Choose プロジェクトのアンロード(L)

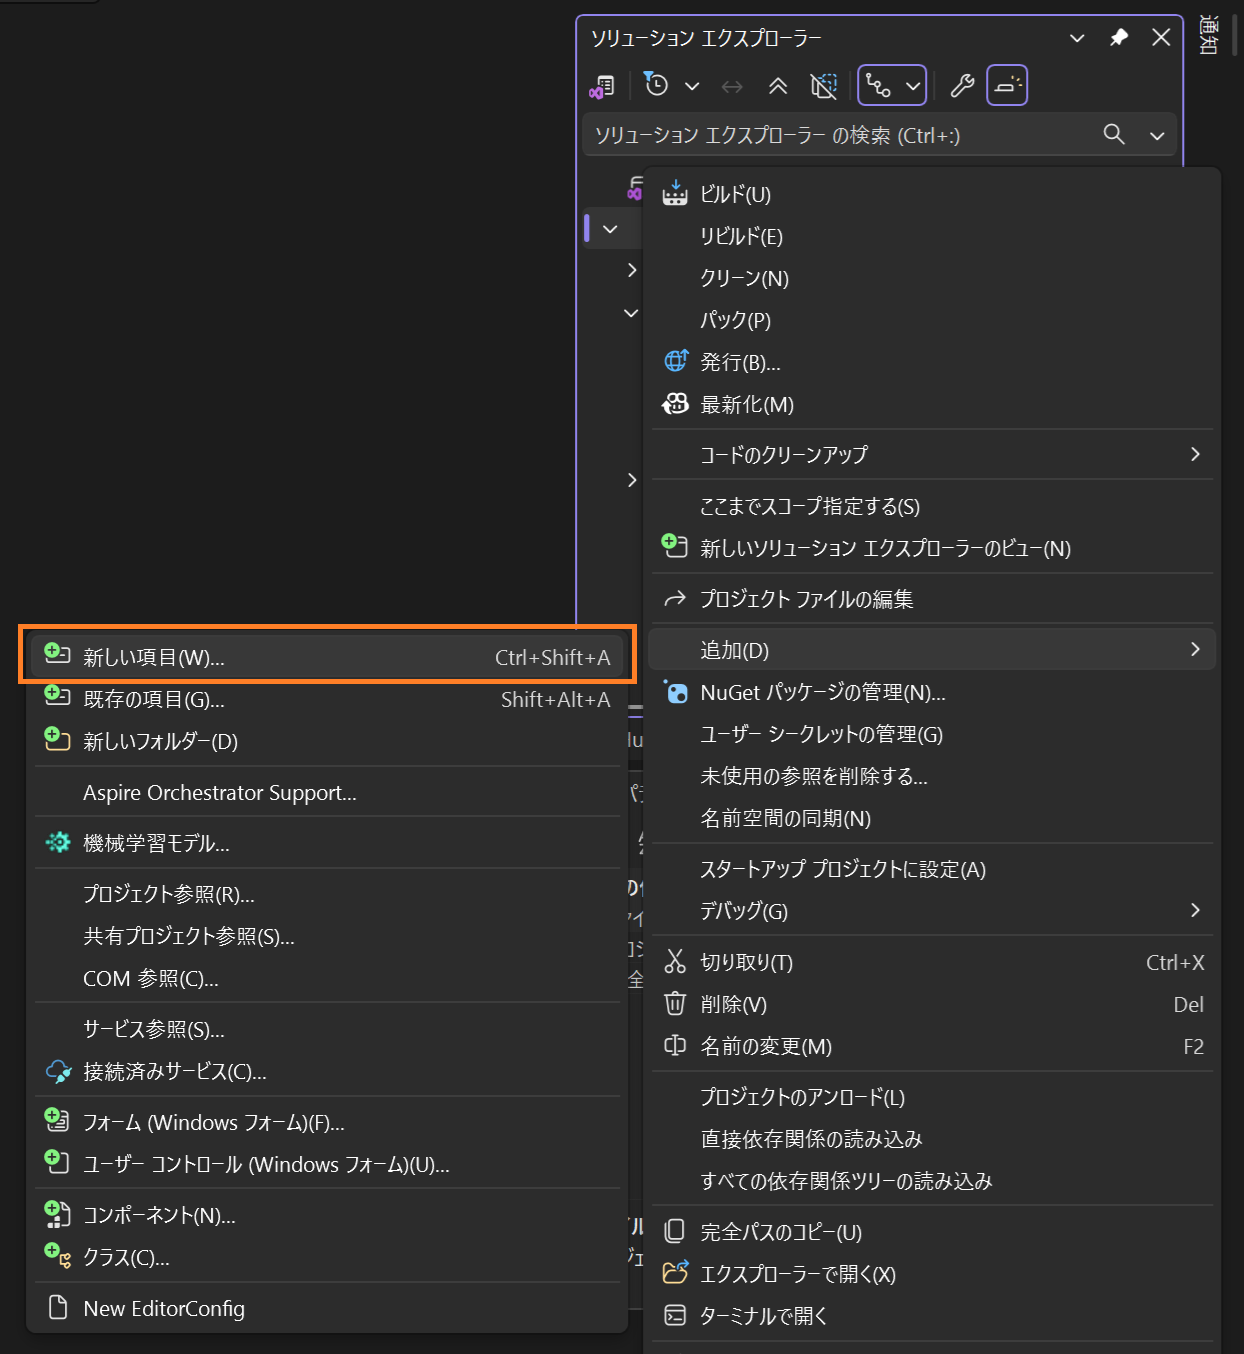pos(933,1097)
